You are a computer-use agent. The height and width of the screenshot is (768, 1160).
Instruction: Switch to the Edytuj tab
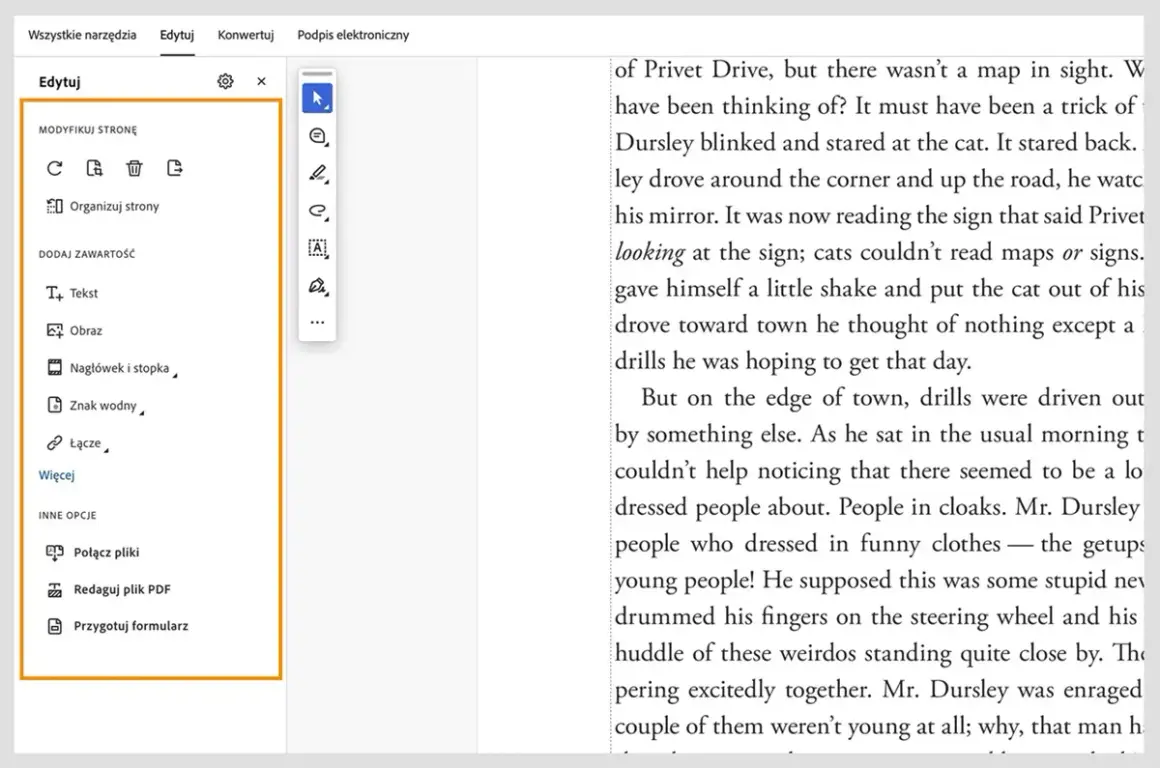(x=177, y=35)
